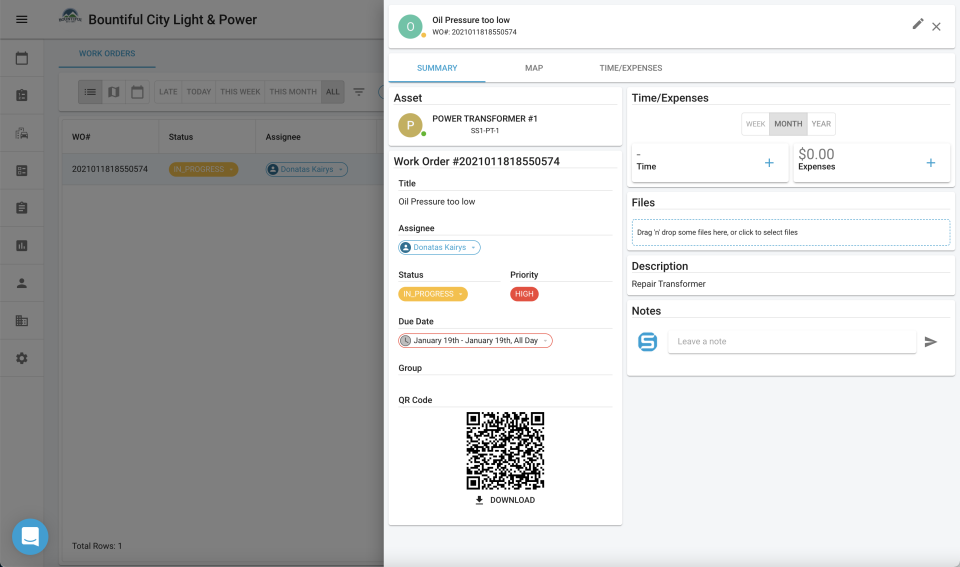Open IN_PROGRESS status dropdown in table row
This screenshot has height=567, width=960.
[203, 170]
